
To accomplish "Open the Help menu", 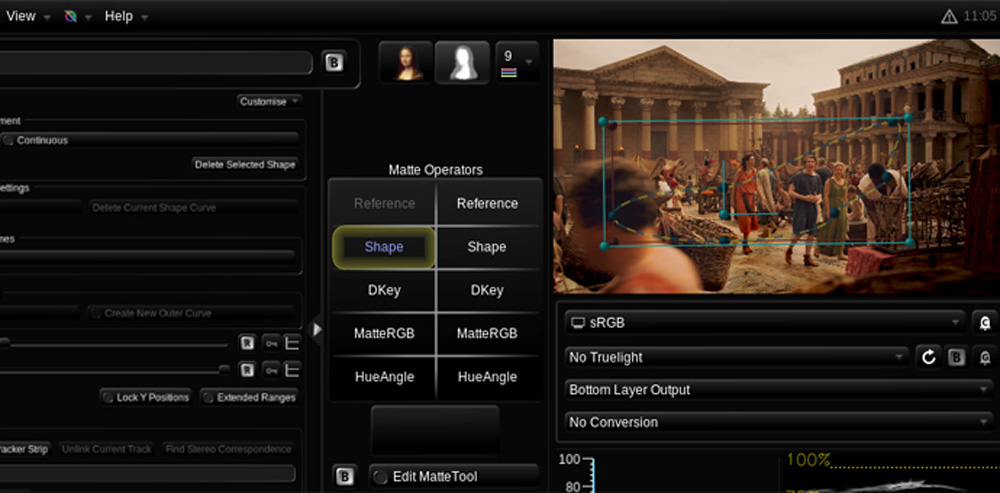I will 126,17.
